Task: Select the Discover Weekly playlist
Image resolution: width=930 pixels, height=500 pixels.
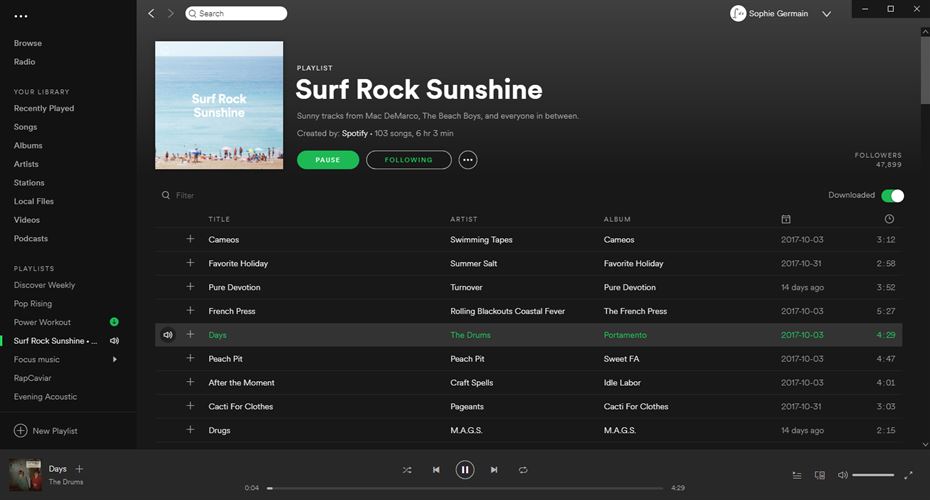Action: pyautogui.click(x=44, y=285)
